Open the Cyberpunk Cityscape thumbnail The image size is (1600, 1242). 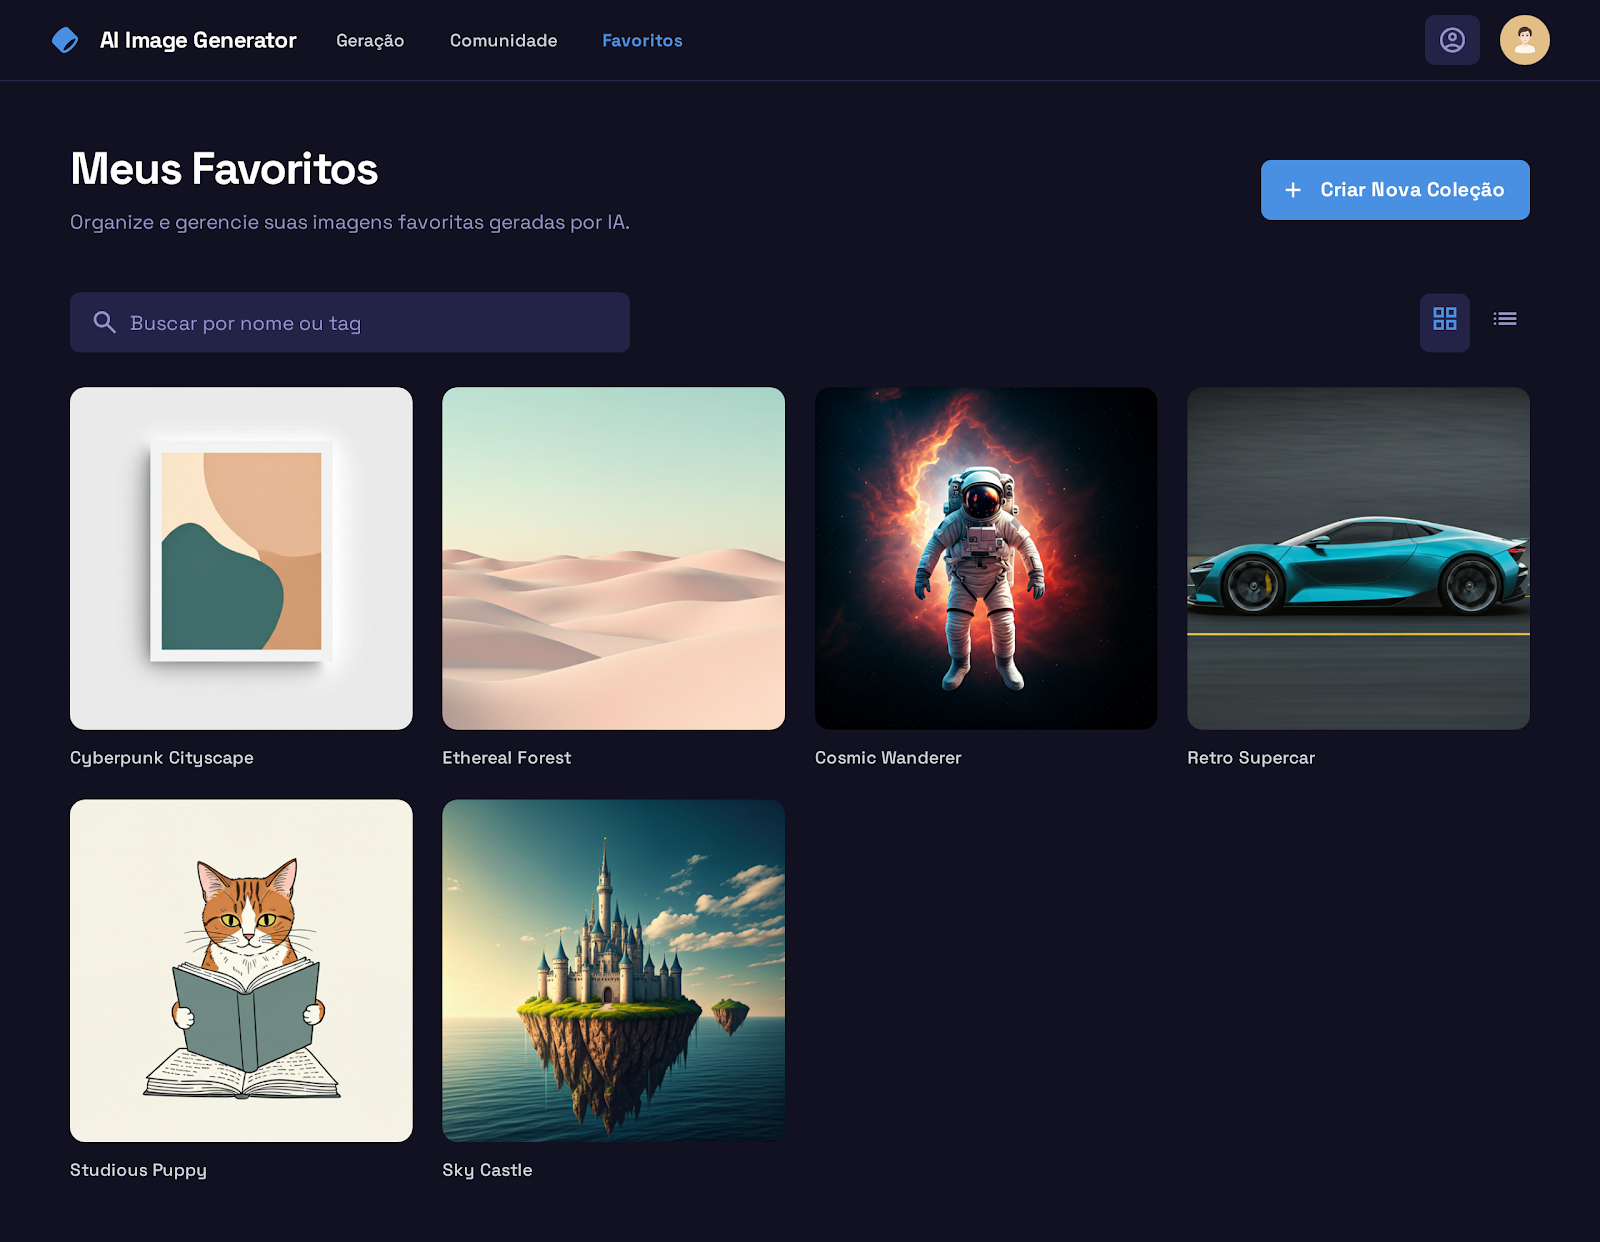(x=241, y=558)
